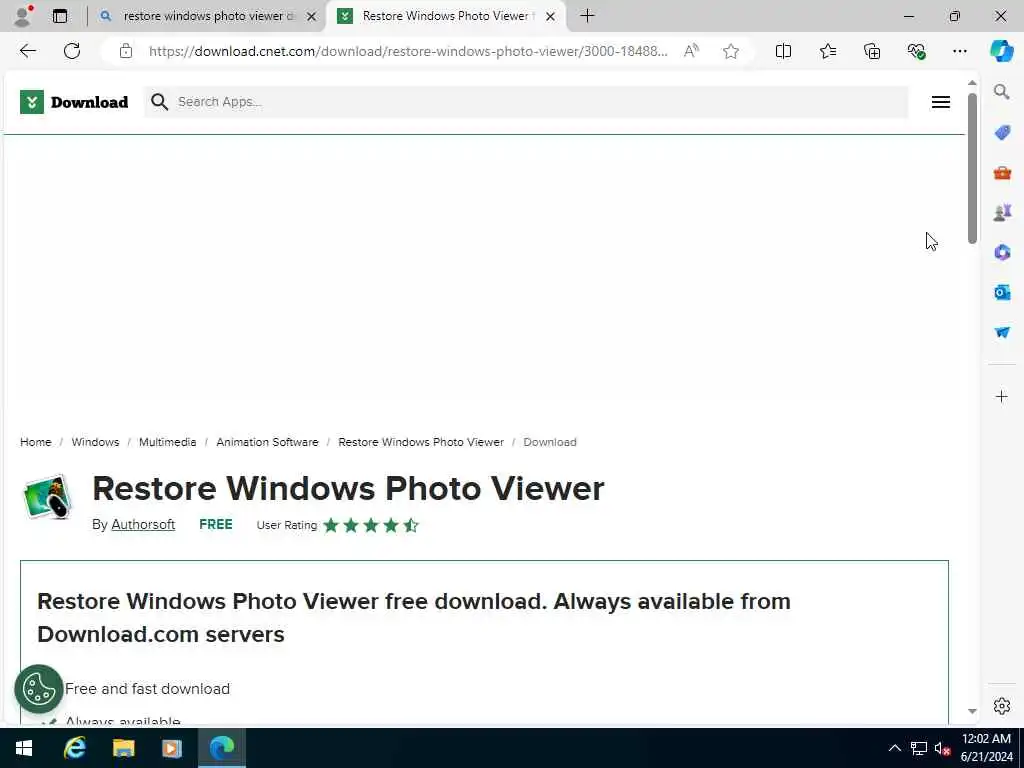Click the "FREE" price label
This screenshot has height=768, width=1024.
click(x=216, y=524)
